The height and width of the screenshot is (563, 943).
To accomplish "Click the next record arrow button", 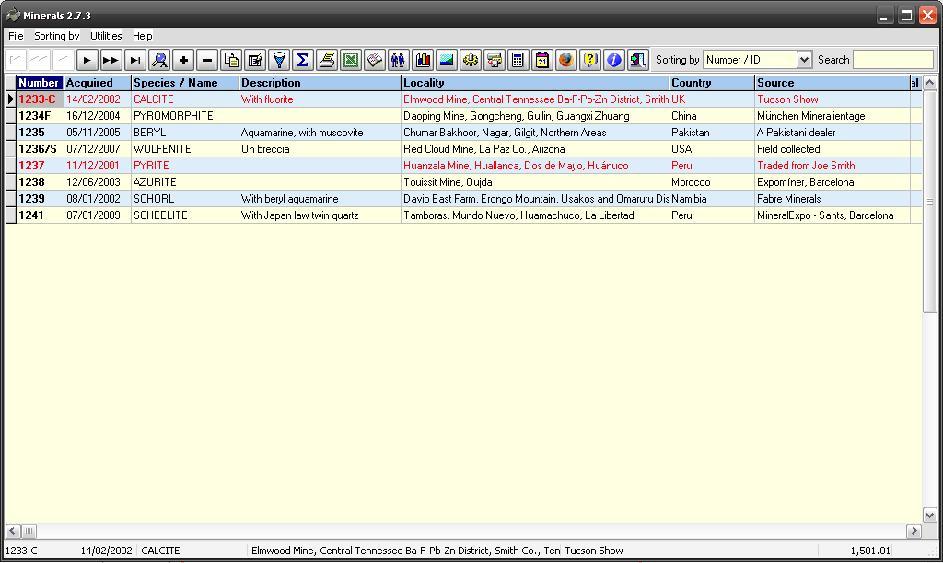I will [87, 60].
